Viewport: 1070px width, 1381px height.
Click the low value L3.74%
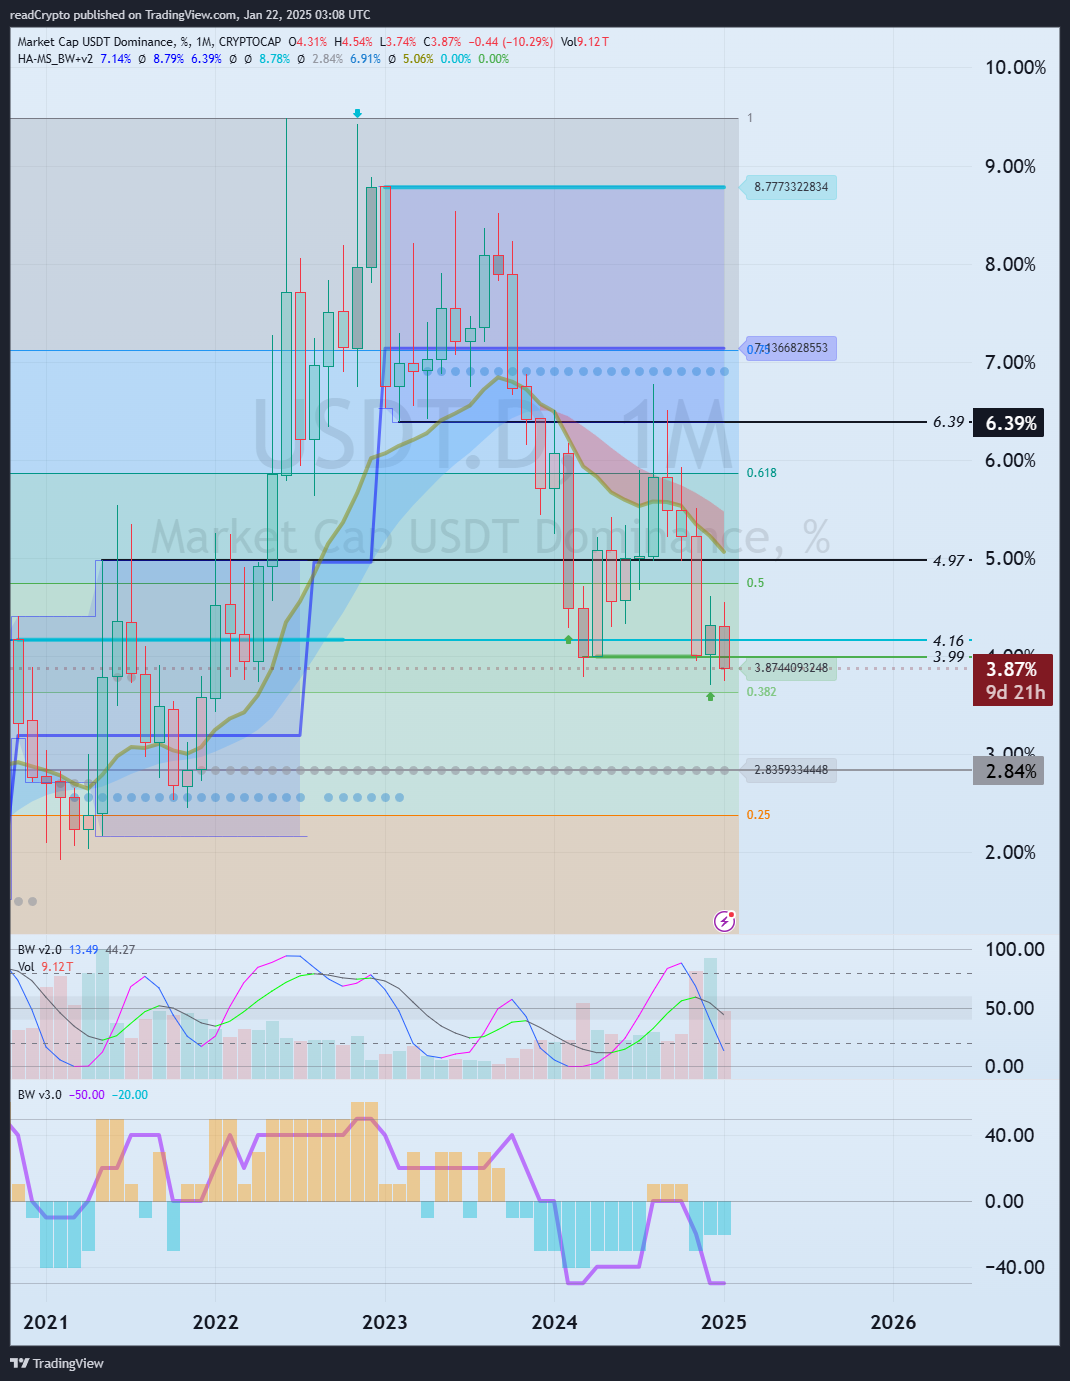point(397,42)
